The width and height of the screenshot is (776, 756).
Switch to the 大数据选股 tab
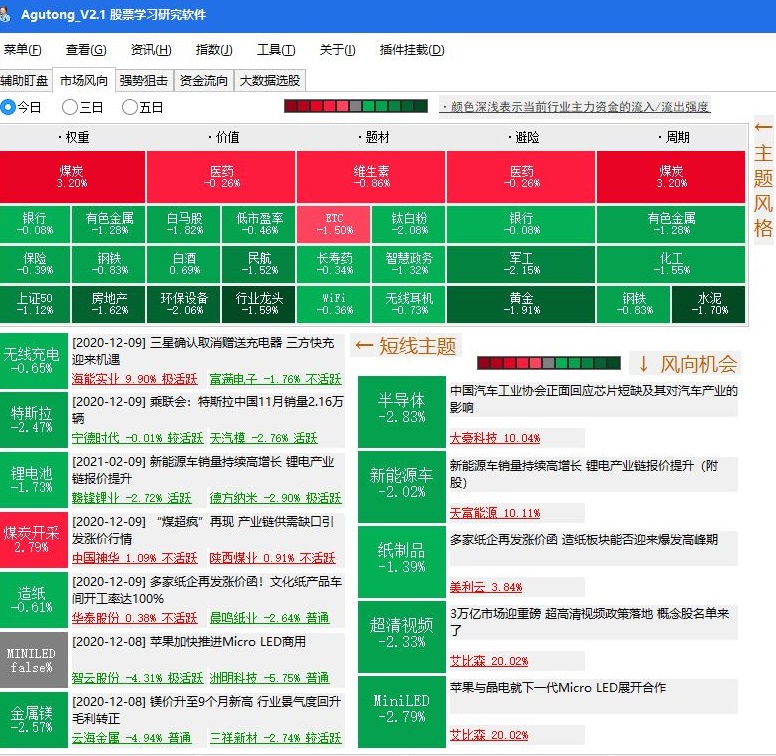click(x=269, y=81)
